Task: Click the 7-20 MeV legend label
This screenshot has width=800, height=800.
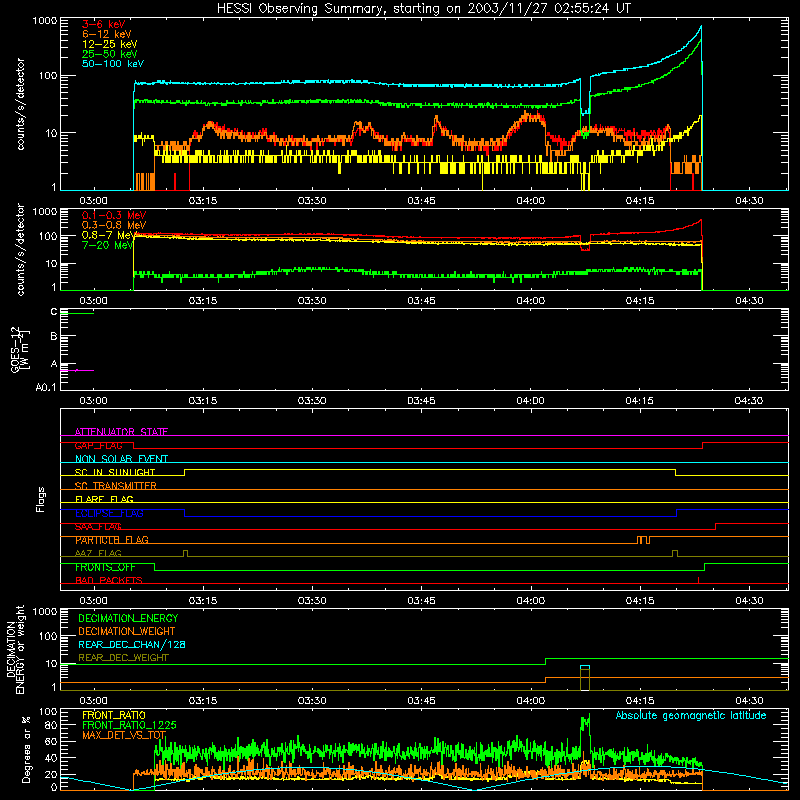Action: pyautogui.click(x=108, y=245)
